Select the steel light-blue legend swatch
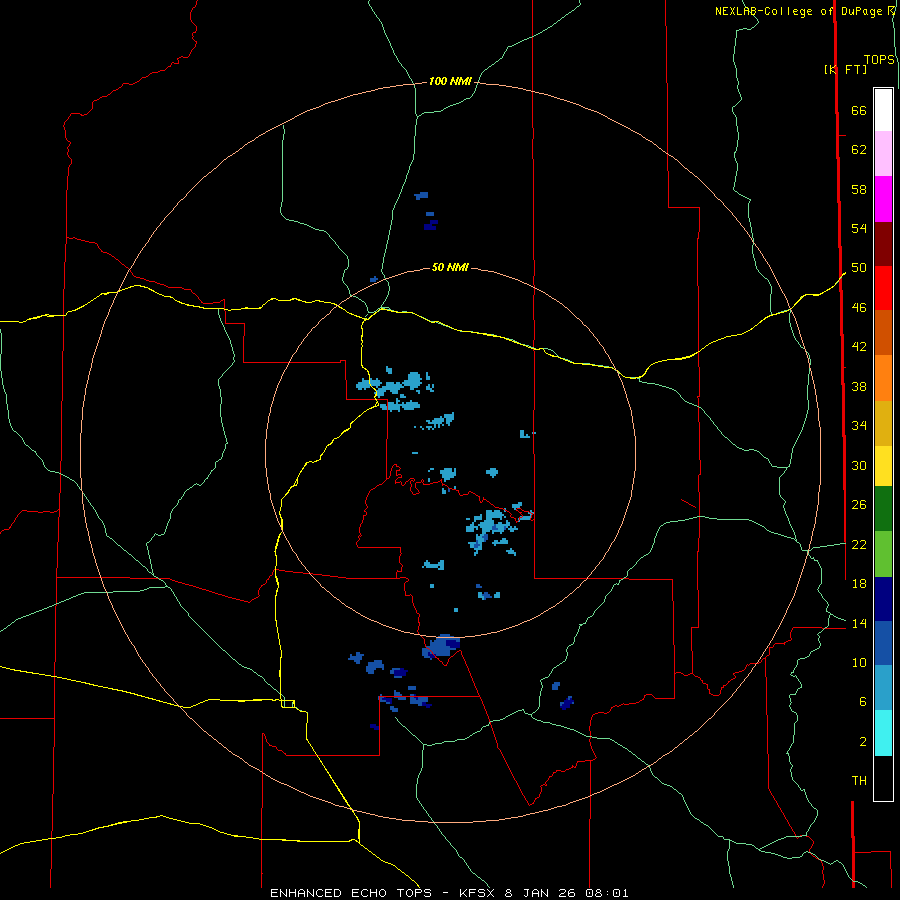Viewport: 900px width, 900px height. coord(883,688)
